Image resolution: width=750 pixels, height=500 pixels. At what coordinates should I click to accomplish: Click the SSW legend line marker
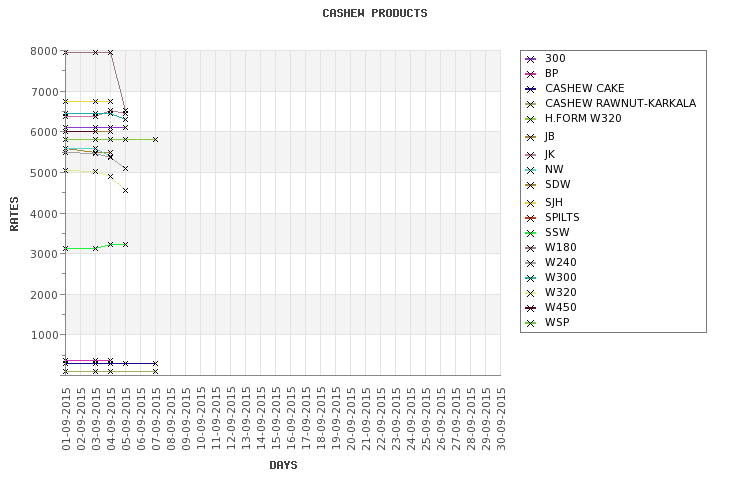click(x=530, y=233)
